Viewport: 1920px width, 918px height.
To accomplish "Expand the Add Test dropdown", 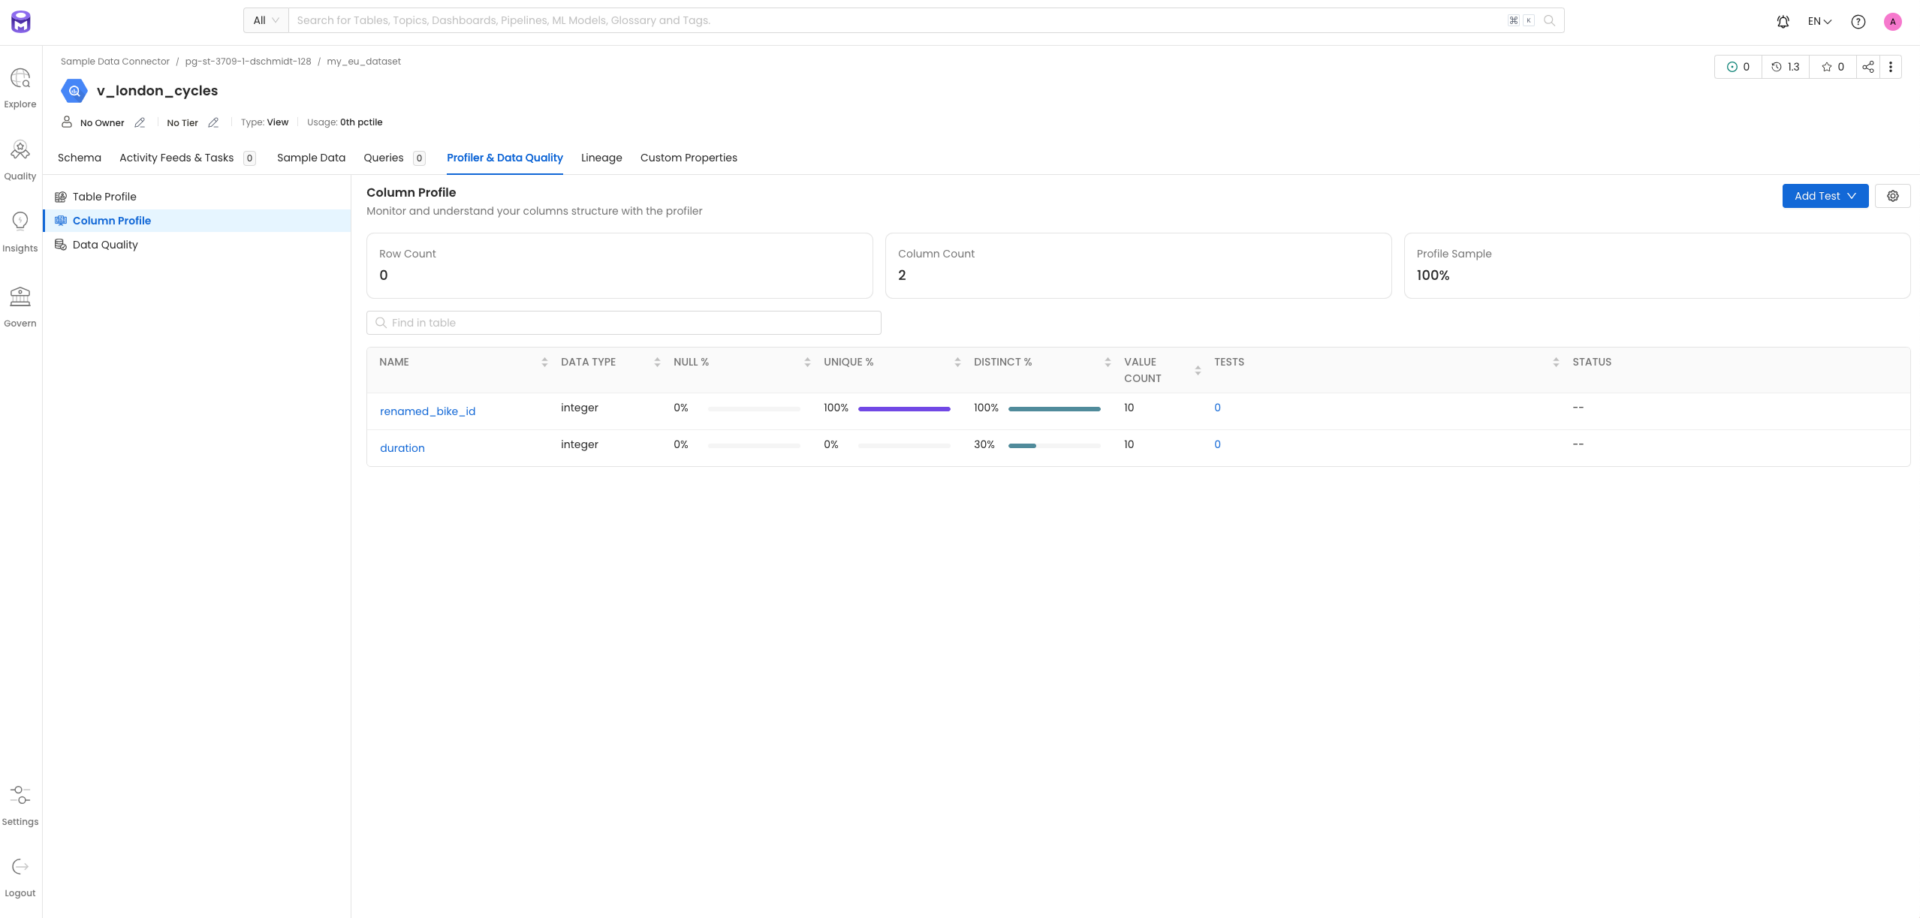I will (1824, 196).
